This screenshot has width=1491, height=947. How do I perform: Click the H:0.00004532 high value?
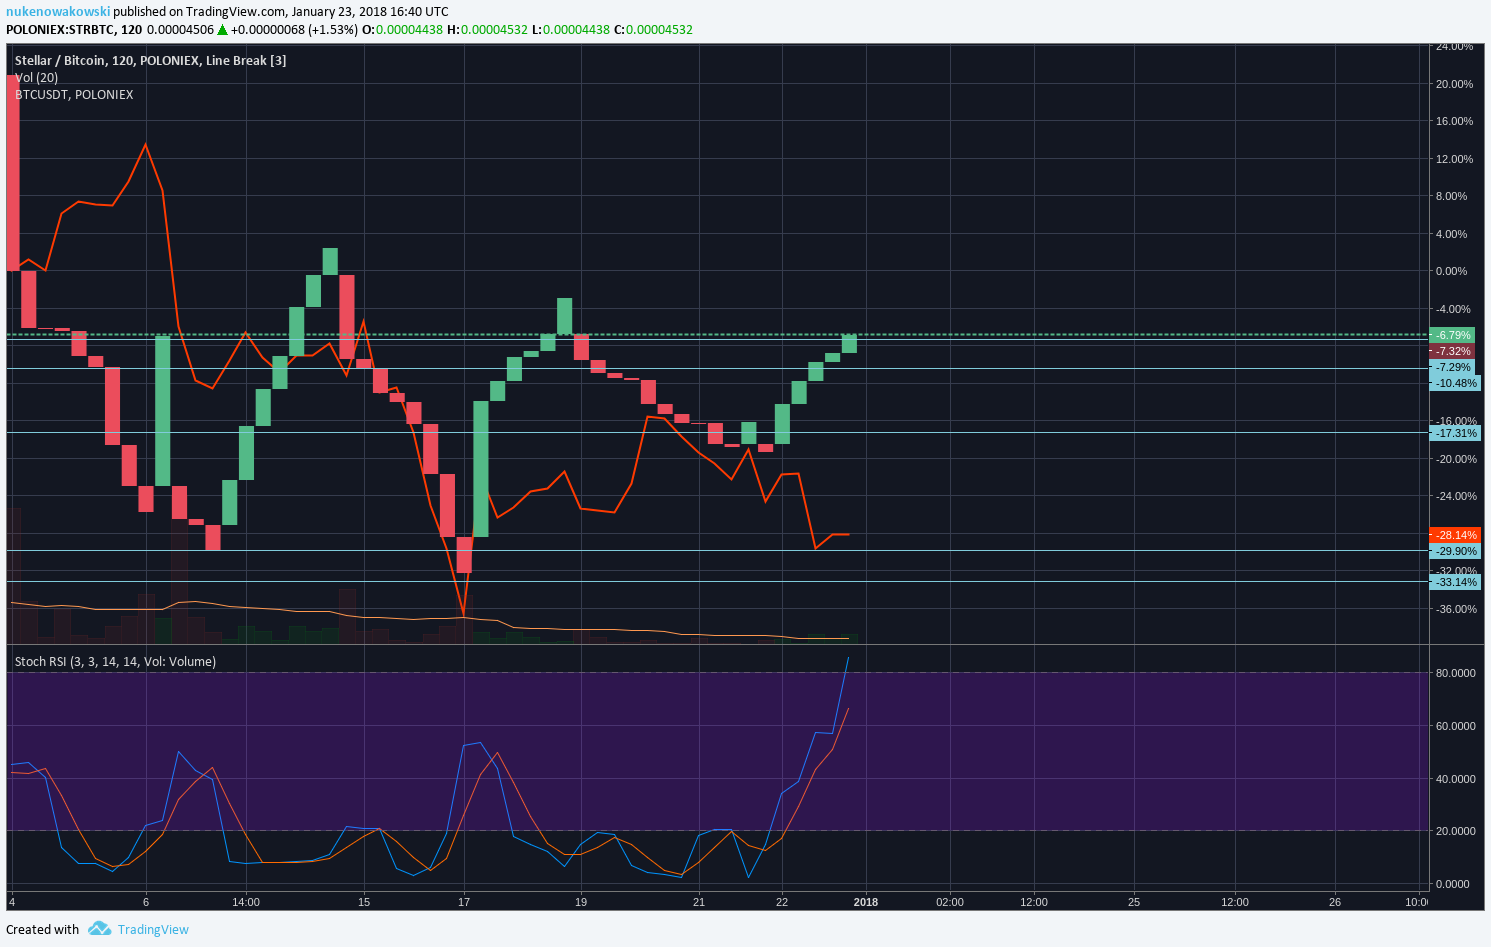coord(486,30)
